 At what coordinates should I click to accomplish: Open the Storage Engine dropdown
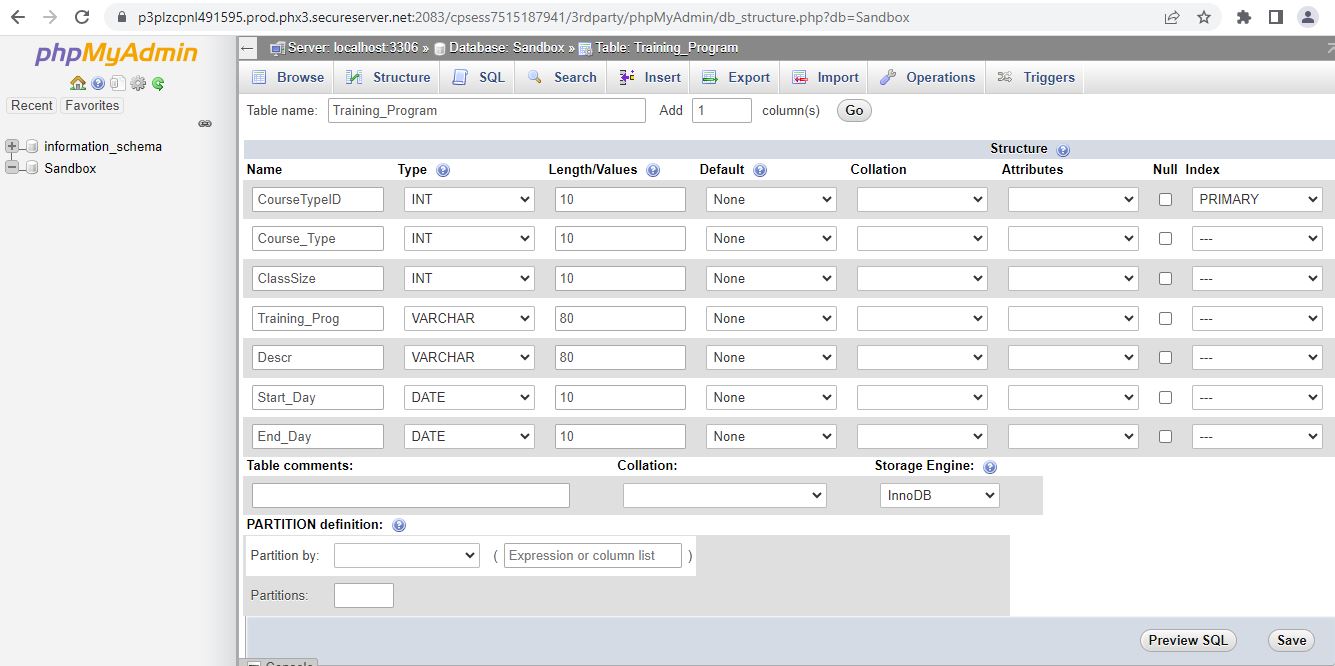pos(938,495)
